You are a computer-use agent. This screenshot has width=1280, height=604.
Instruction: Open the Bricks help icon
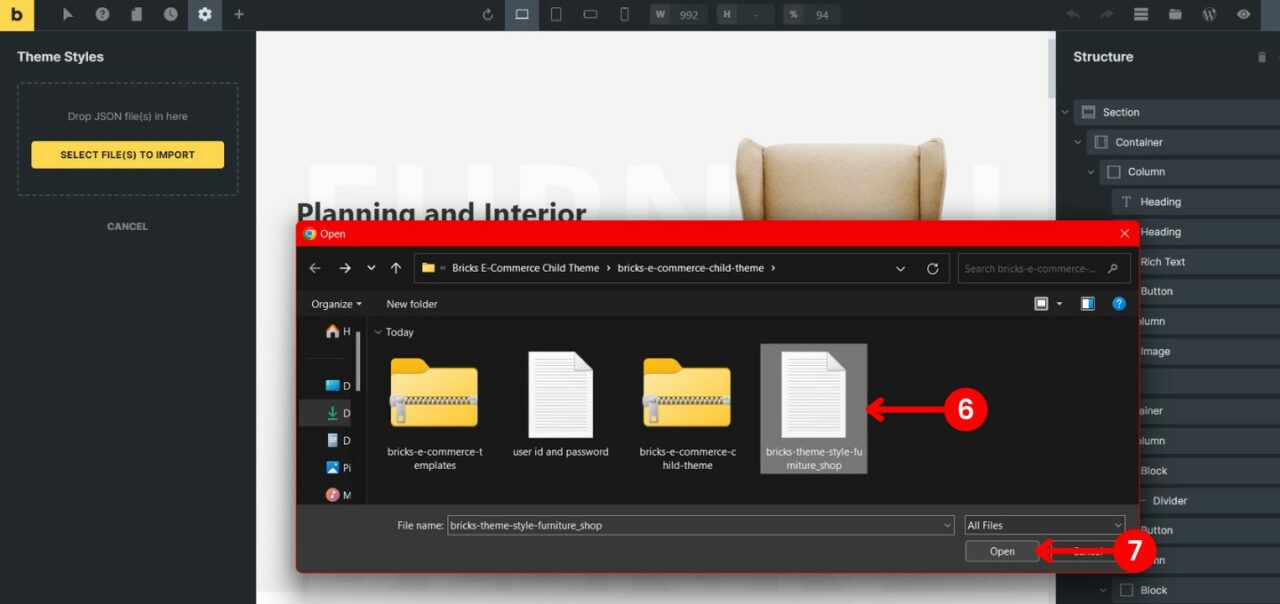tap(101, 14)
